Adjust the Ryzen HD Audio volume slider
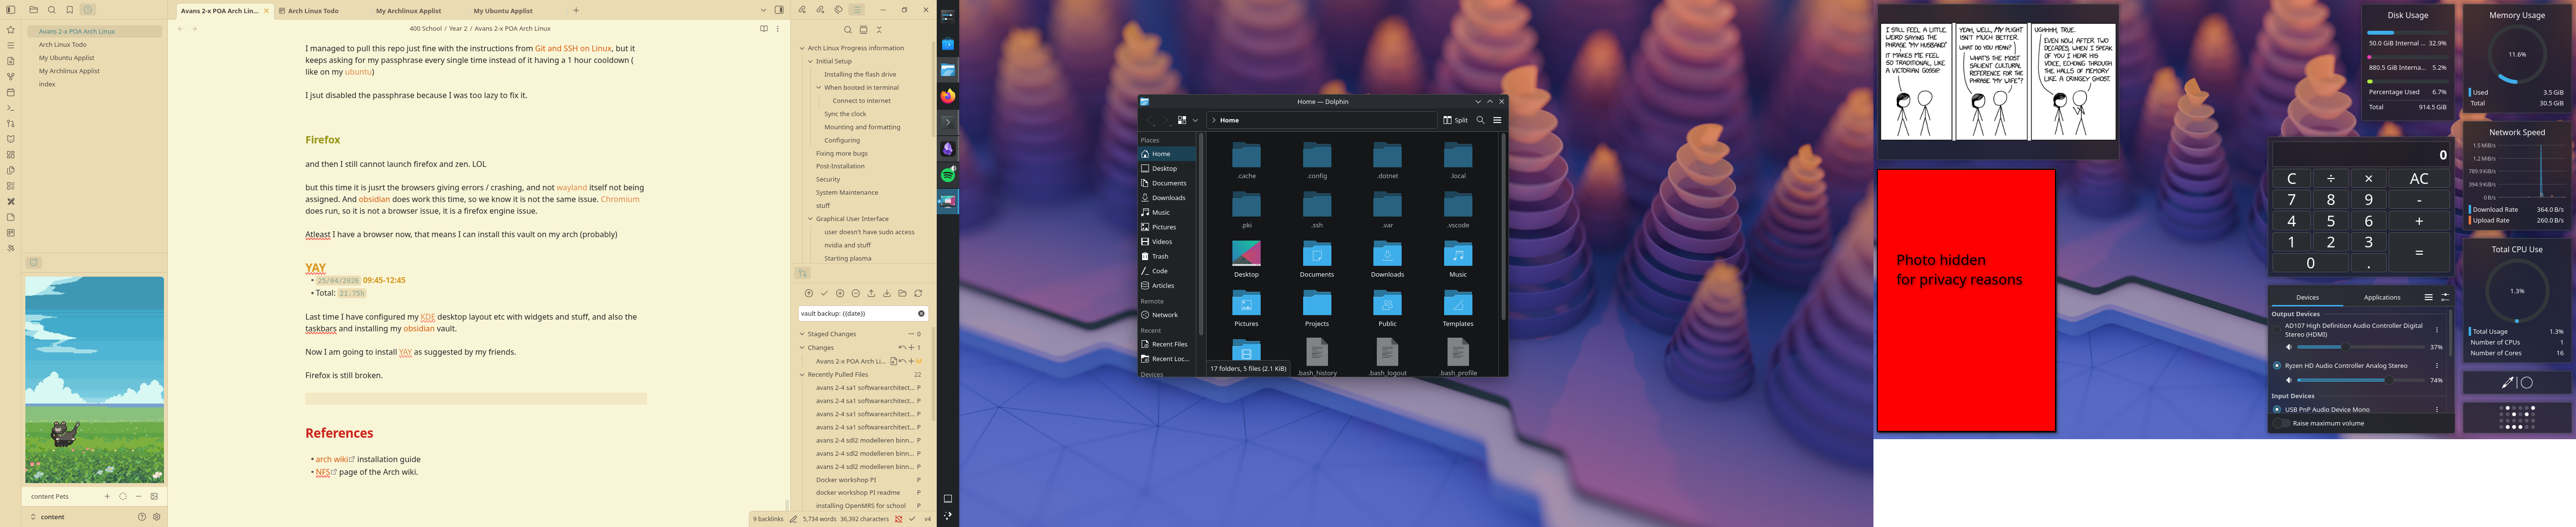 [2361, 380]
